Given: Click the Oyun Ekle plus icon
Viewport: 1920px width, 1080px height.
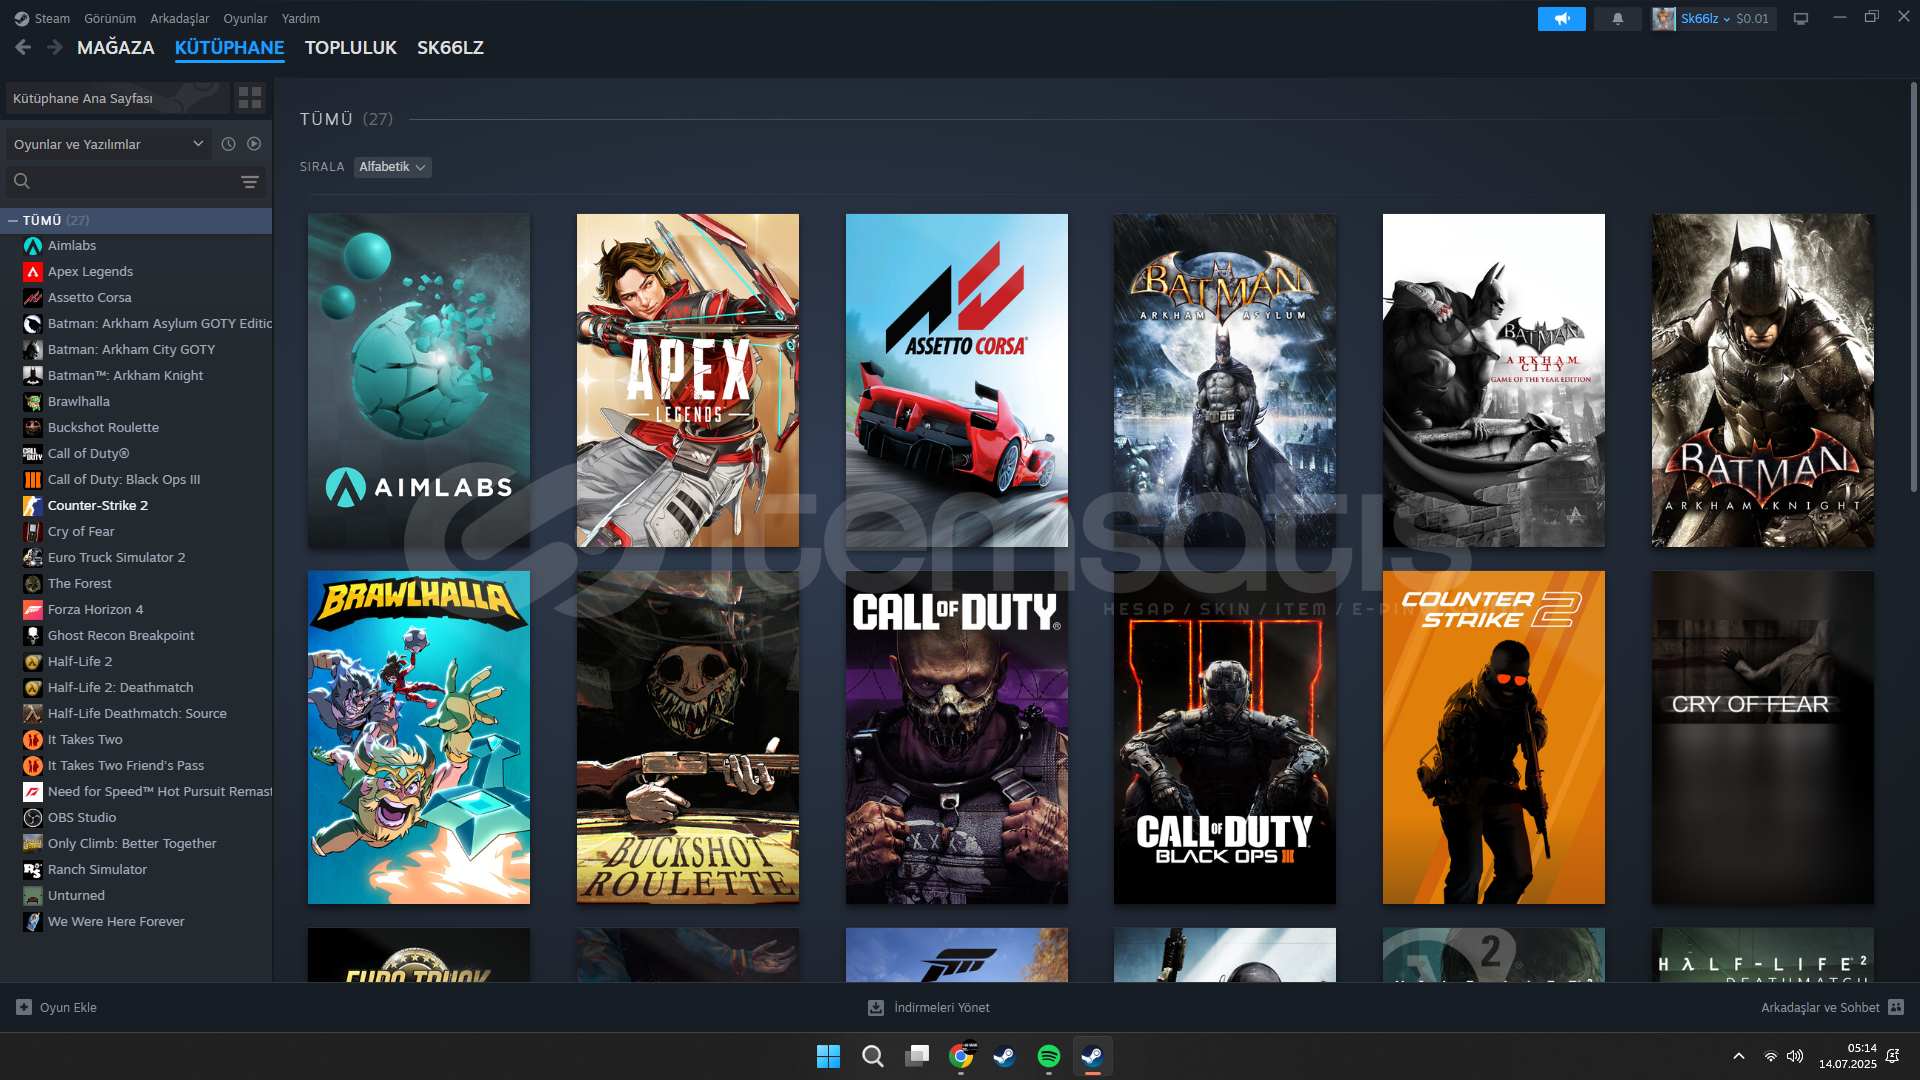Looking at the screenshot, I should coord(24,1007).
